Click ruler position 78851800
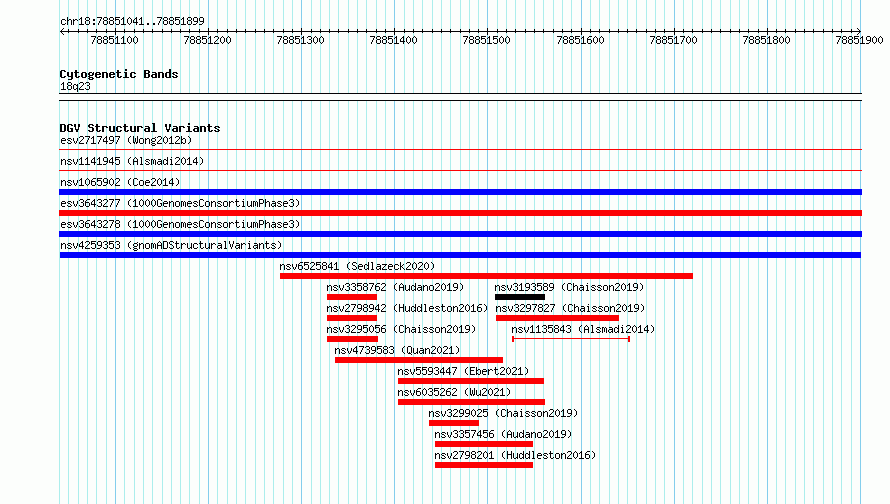The image size is (890, 504). [x=766, y=40]
